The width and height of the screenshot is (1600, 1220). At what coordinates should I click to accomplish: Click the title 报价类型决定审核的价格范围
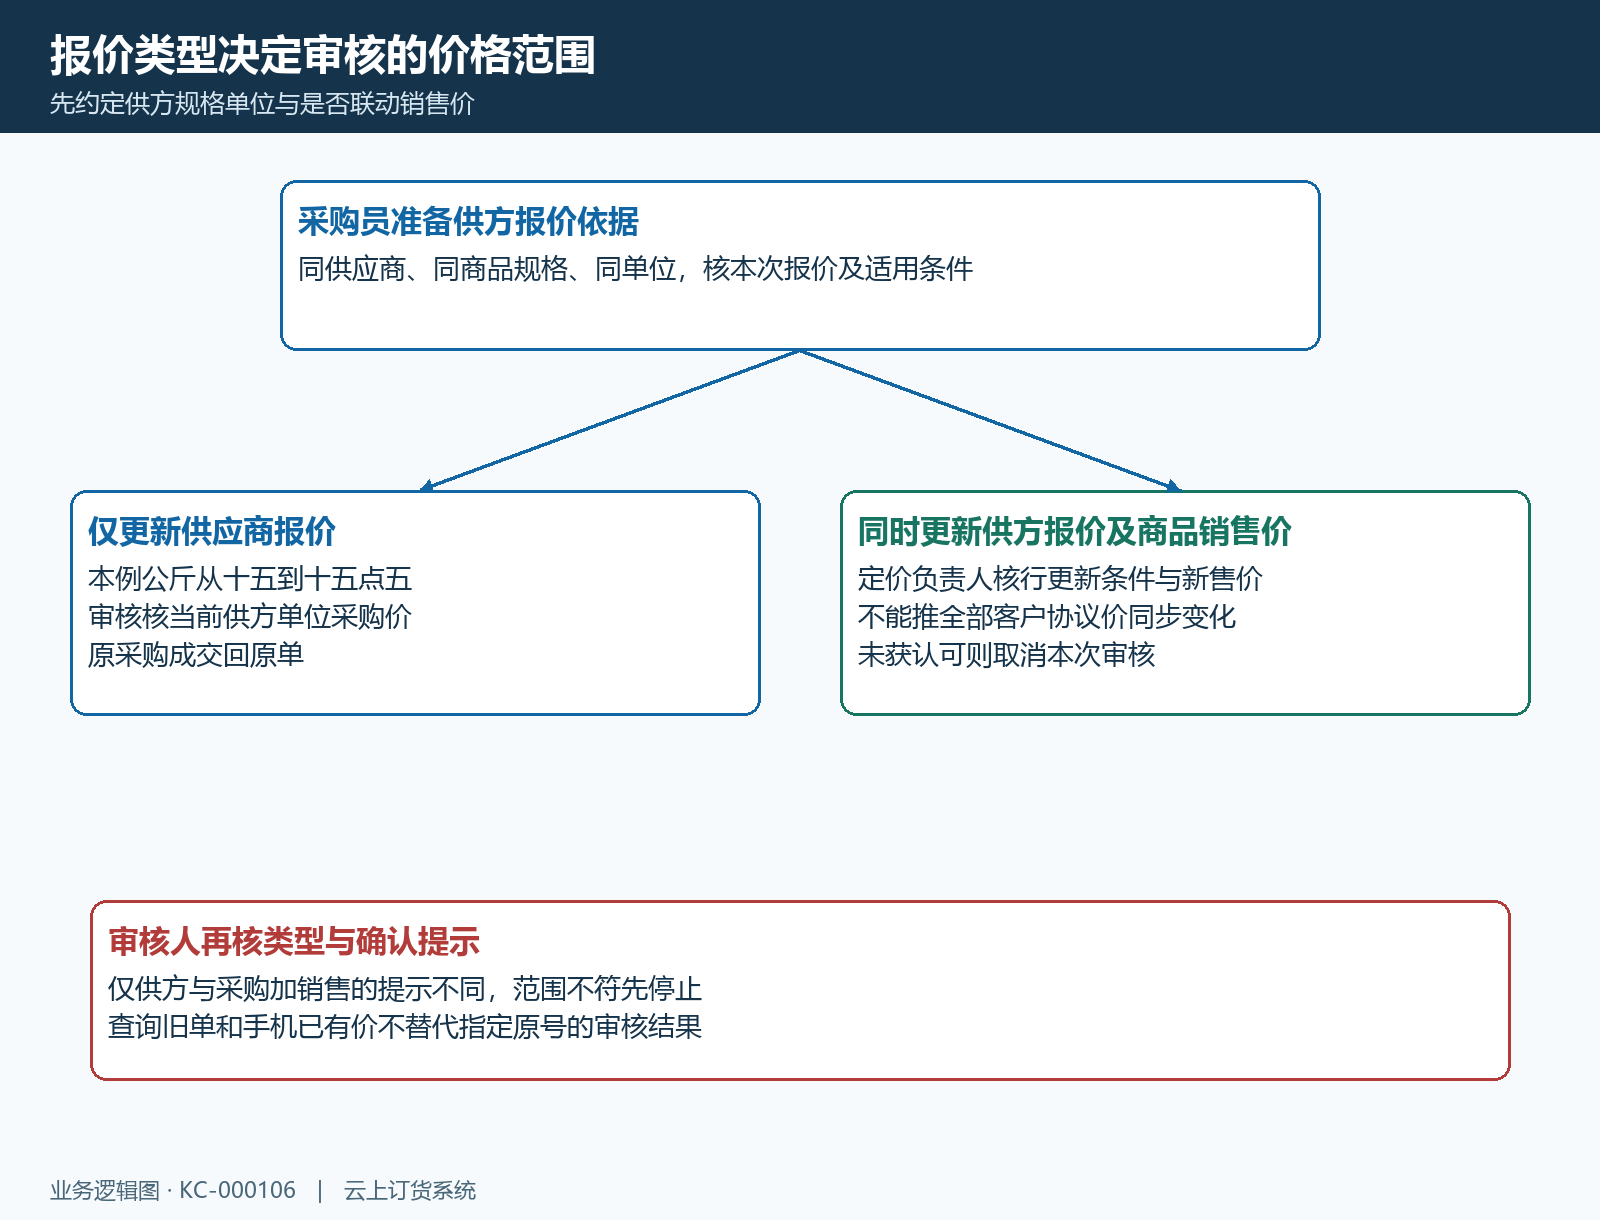pos(323,55)
